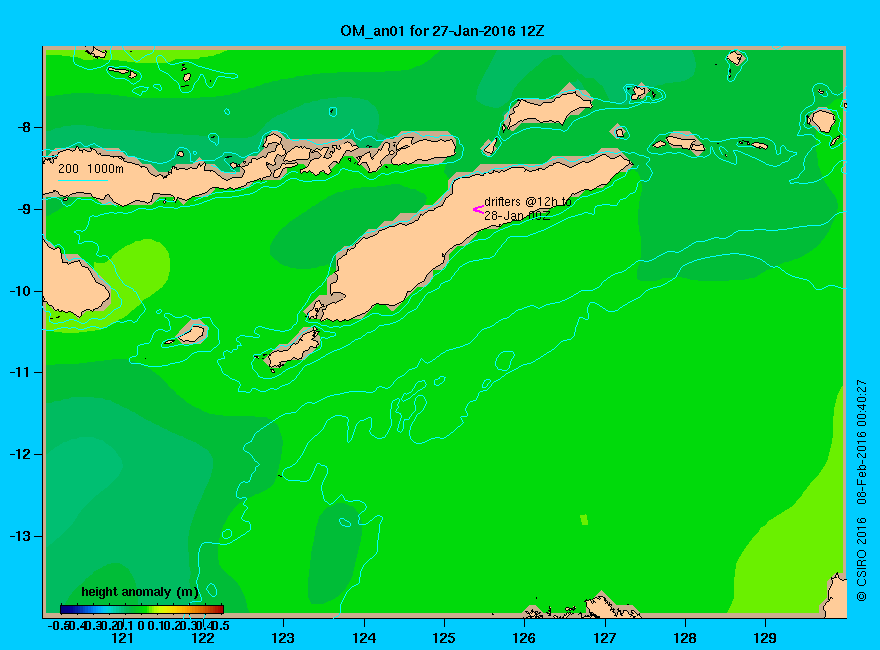880x650 pixels.
Task: Click latitude label -8 on y-axis
Action: tap(24, 127)
